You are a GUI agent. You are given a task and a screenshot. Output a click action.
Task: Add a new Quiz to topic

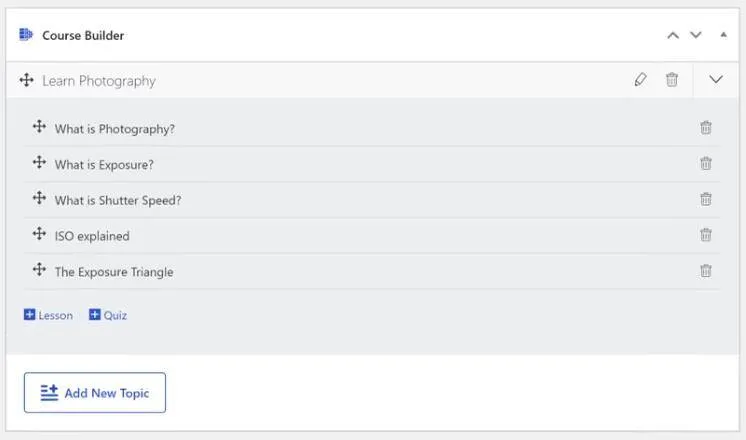[108, 315]
